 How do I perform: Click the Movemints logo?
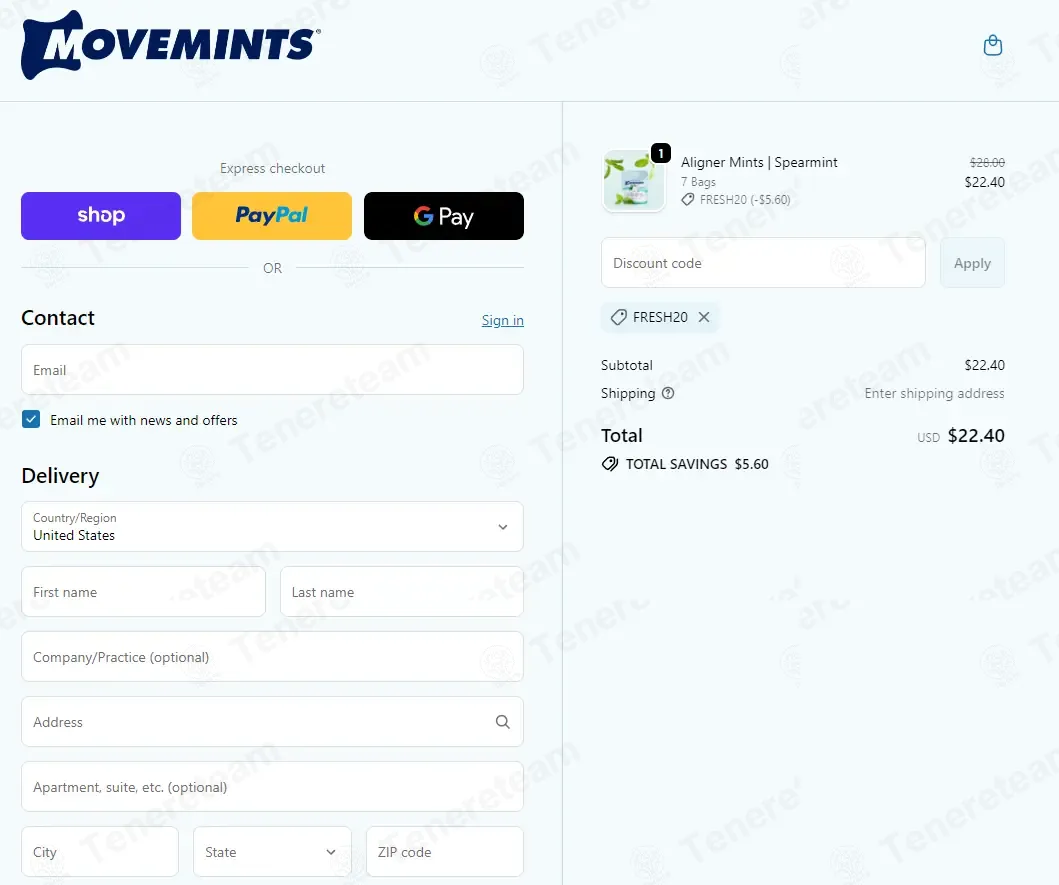coord(171,45)
